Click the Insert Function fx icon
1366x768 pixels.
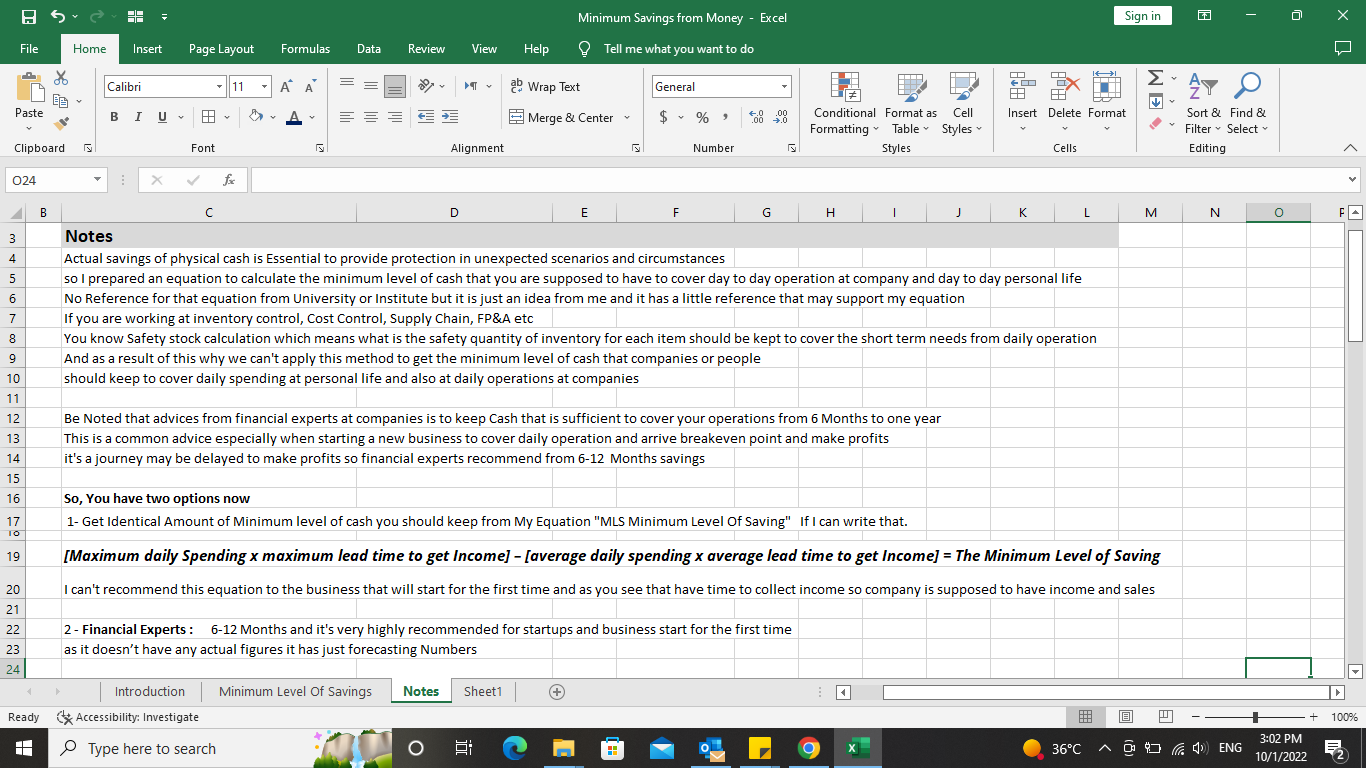point(229,180)
